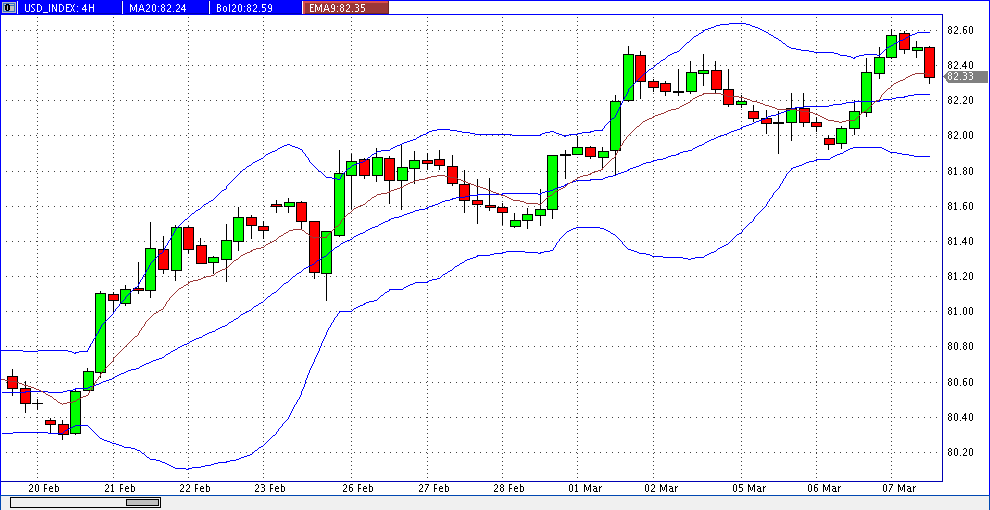
Task: Click the 07 Mar date label
Action: [x=897, y=489]
